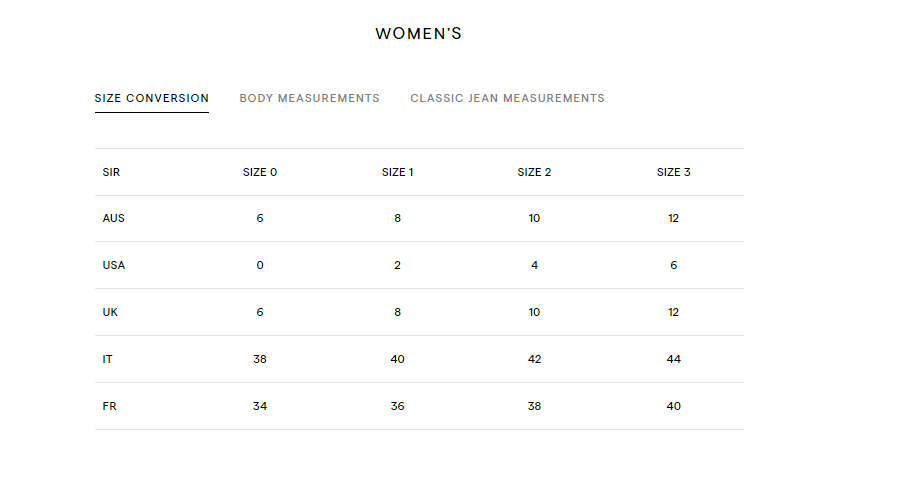Image resolution: width=905 pixels, height=499 pixels.
Task: Select the IT row label
Action: [107, 359]
